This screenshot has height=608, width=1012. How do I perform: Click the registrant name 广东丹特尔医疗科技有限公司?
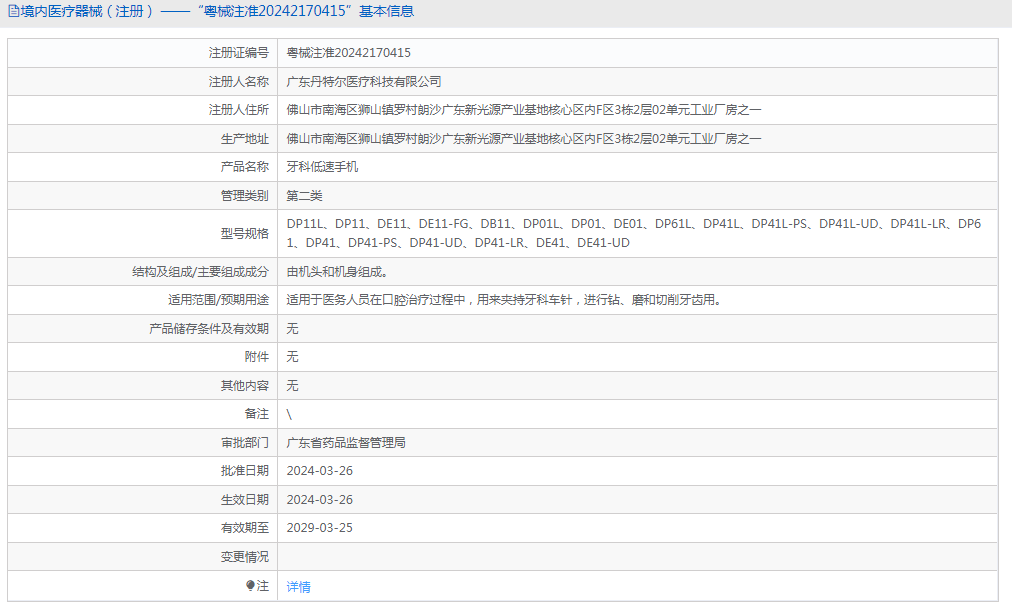click(364, 81)
